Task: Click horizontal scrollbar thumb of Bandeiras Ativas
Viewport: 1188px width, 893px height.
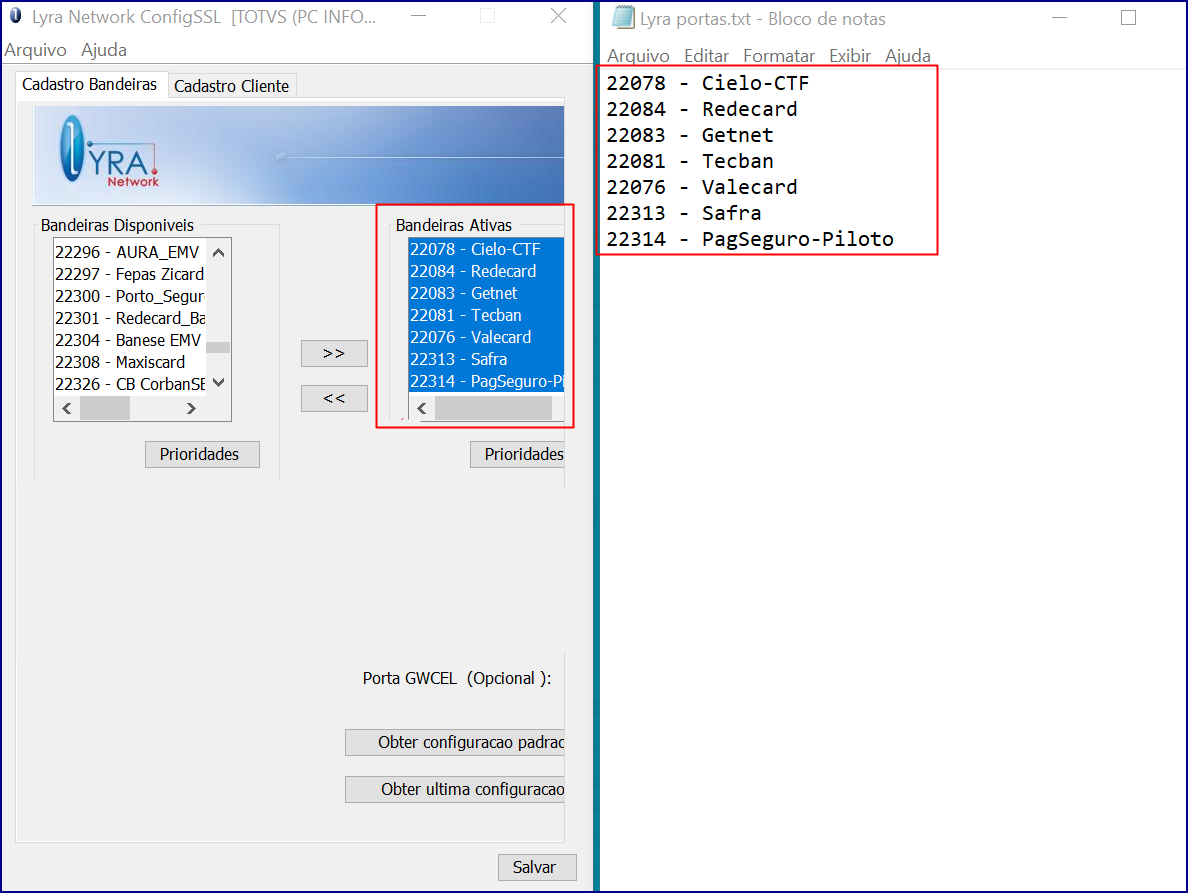Action: click(x=493, y=409)
